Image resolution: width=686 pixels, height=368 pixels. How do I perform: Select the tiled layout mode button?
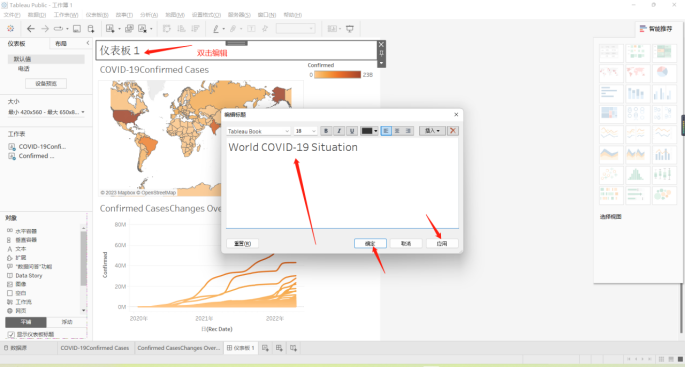26,322
